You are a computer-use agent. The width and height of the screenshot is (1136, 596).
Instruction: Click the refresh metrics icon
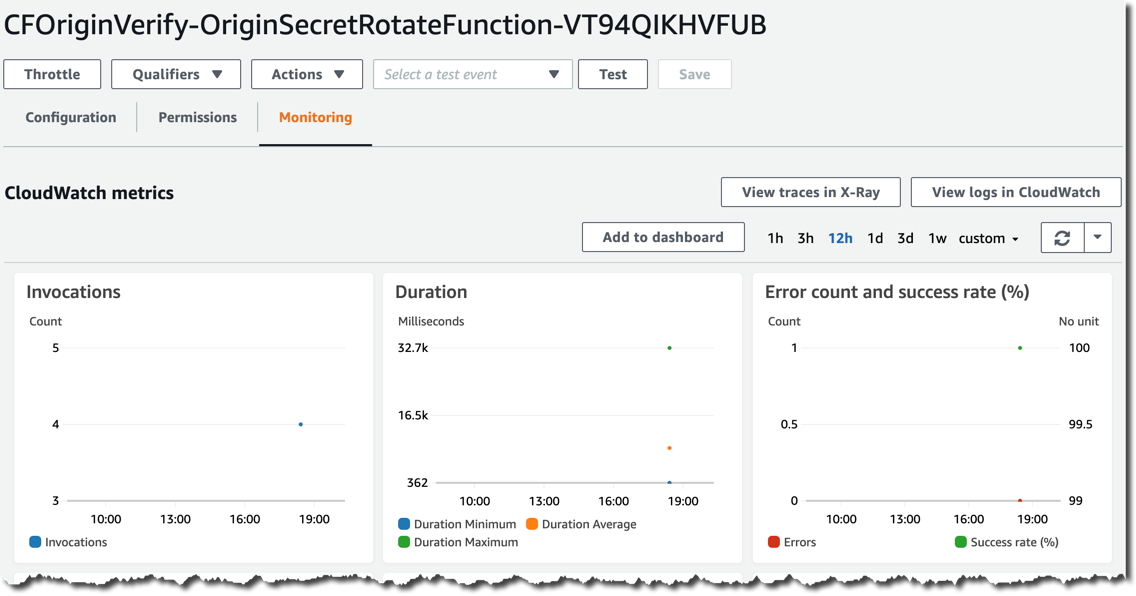[x=1062, y=237]
